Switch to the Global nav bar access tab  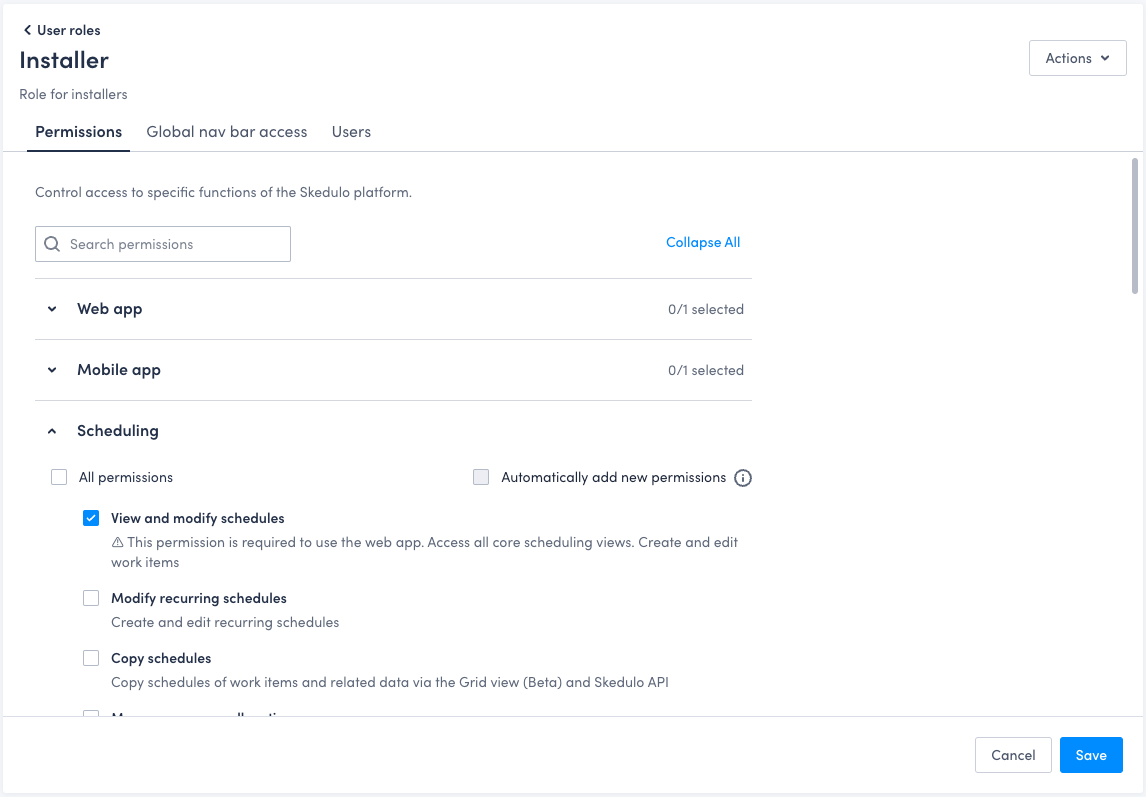pyautogui.click(x=226, y=132)
